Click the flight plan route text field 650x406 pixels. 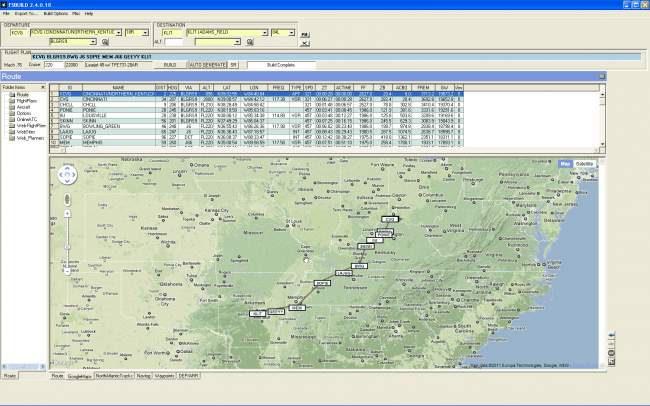tap(336, 56)
